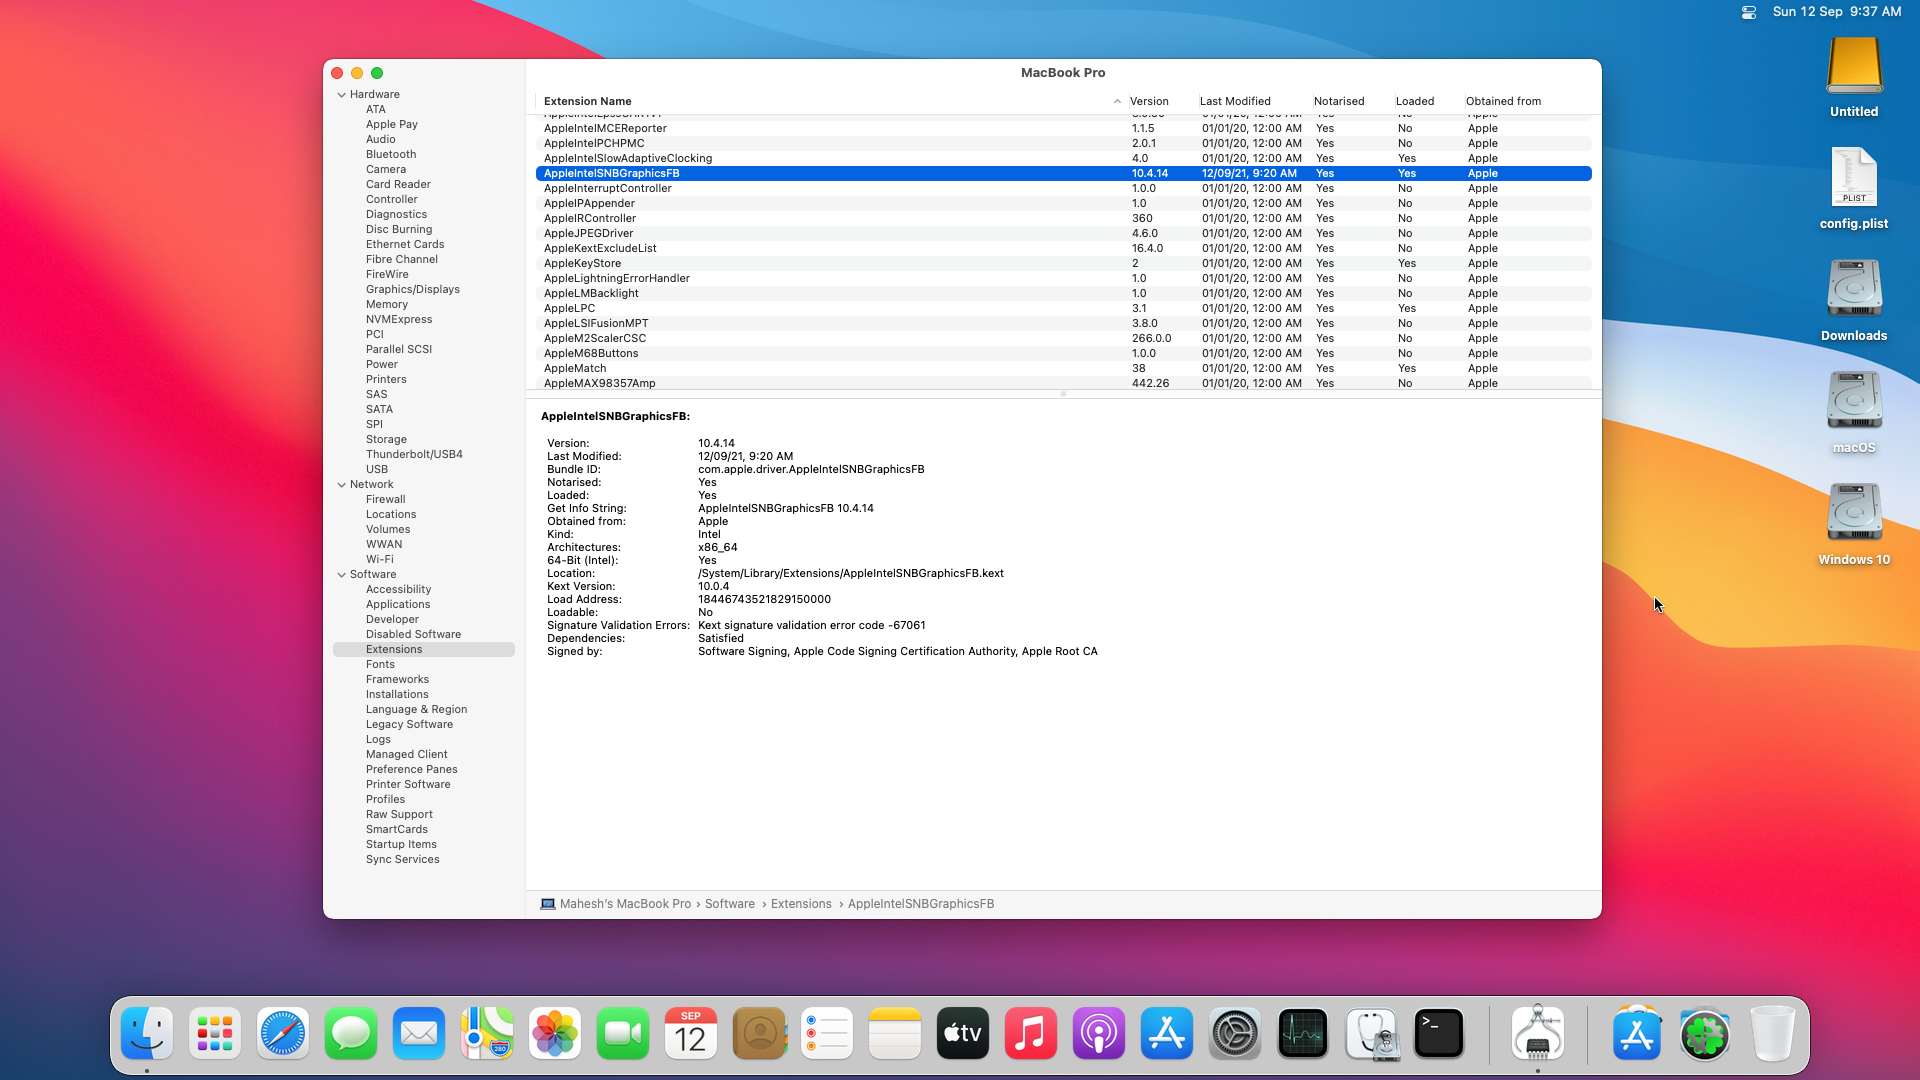Click the Control Centre menu bar icon
1920x1080 pixels.
pos(1748,12)
